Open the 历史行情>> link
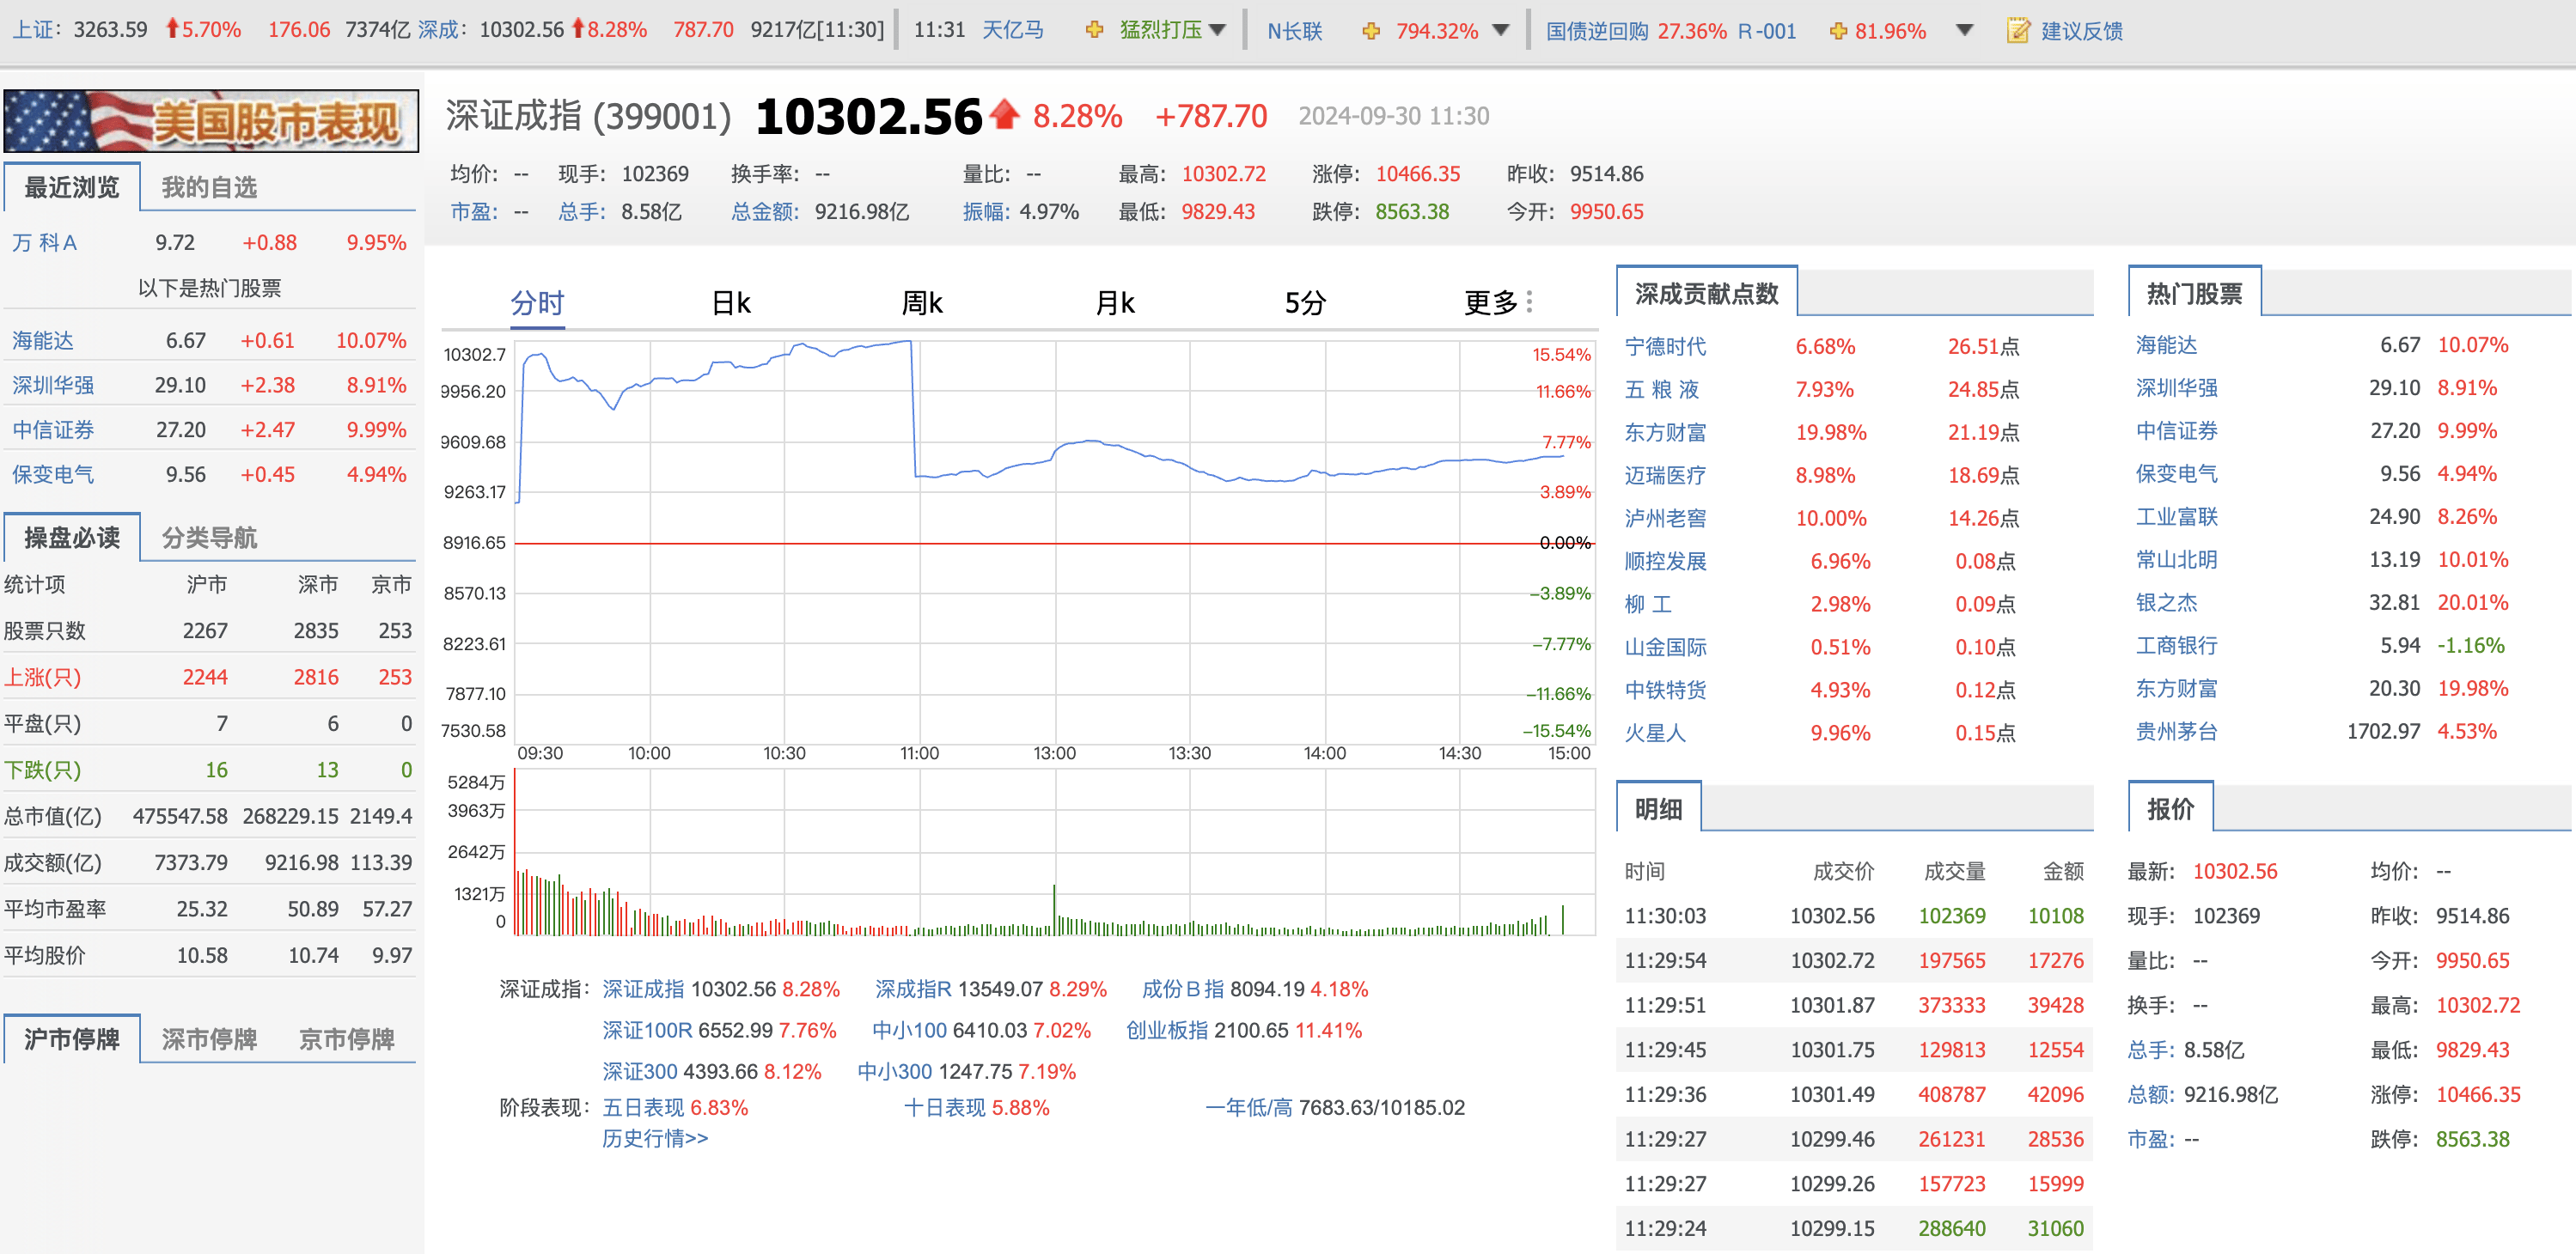Screen dimensions: 2576x1254 coord(655,1138)
